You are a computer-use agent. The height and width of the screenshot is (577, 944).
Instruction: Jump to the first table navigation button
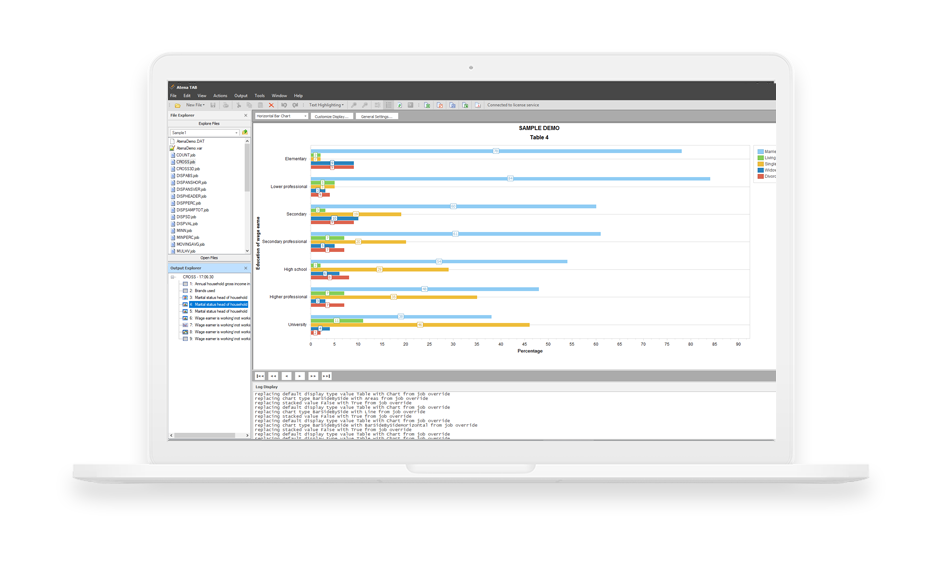click(260, 375)
